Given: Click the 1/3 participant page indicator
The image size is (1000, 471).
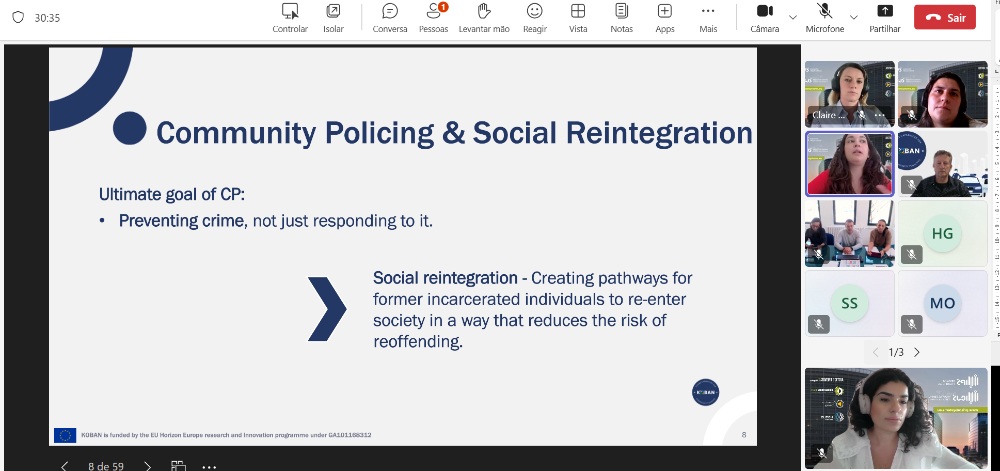Looking at the screenshot, I should (x=896, y=352).
